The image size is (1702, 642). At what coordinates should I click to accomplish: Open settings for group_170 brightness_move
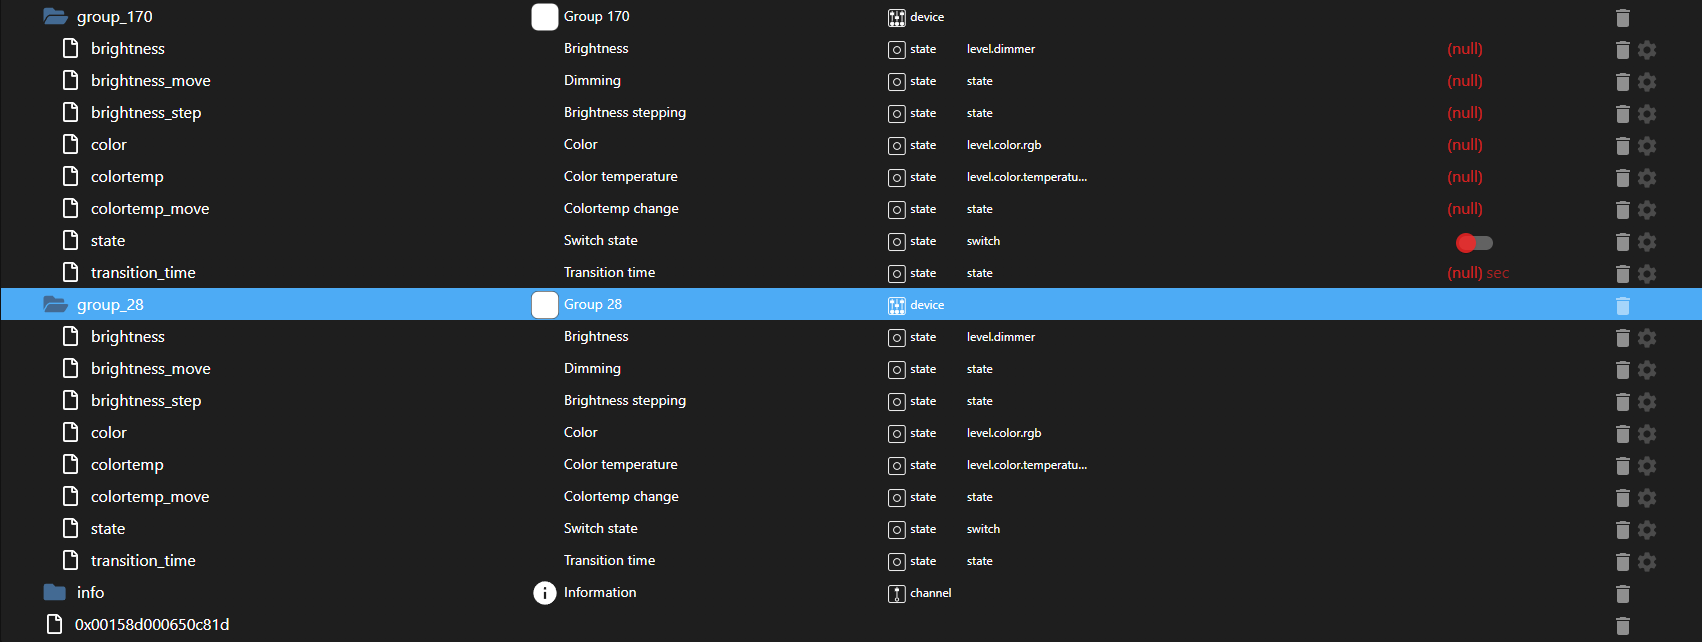(1647, 81)
